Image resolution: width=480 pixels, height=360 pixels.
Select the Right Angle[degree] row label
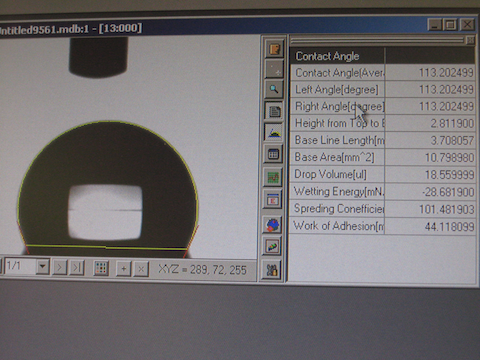coord(339,106)
